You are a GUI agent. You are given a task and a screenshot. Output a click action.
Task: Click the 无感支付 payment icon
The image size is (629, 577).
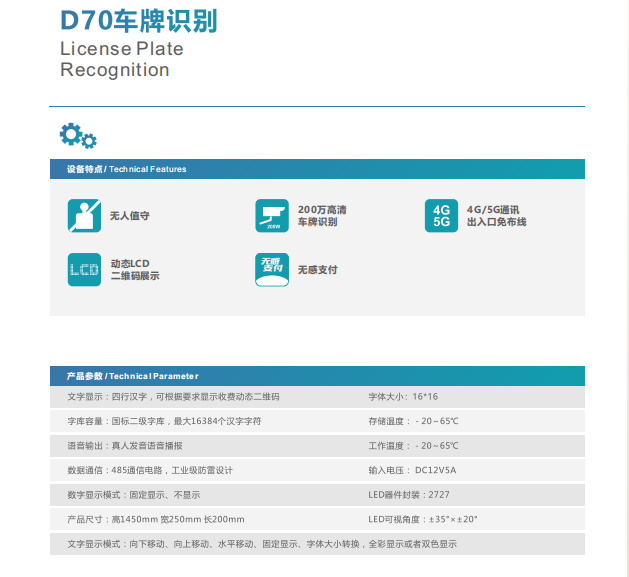point(272,269)
